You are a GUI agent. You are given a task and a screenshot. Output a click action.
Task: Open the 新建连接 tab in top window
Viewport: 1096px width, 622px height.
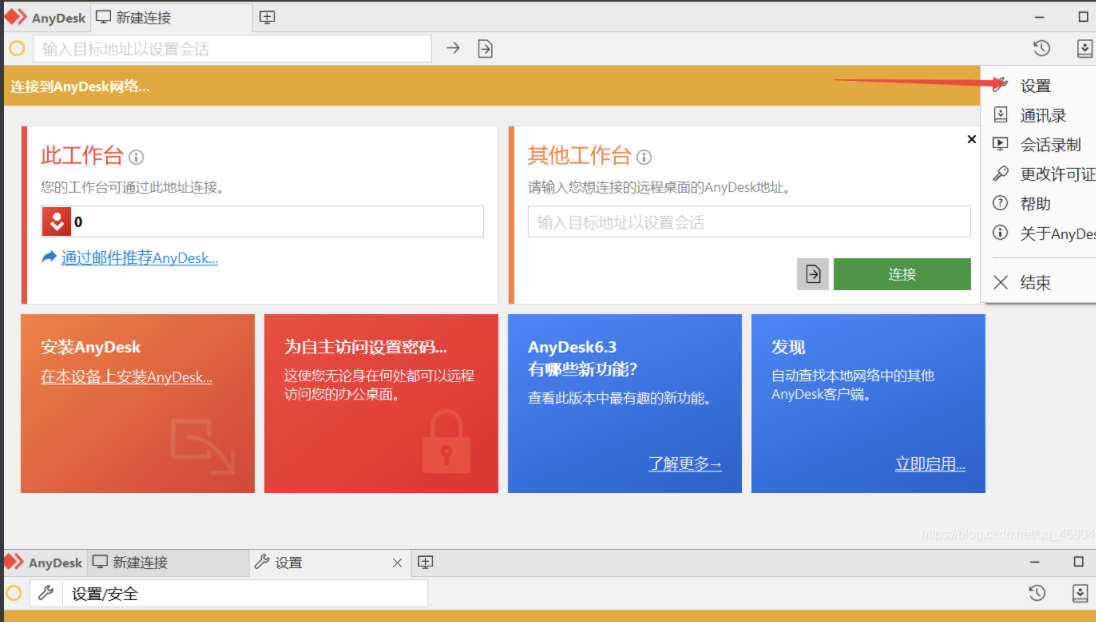(x=172, y=17)
